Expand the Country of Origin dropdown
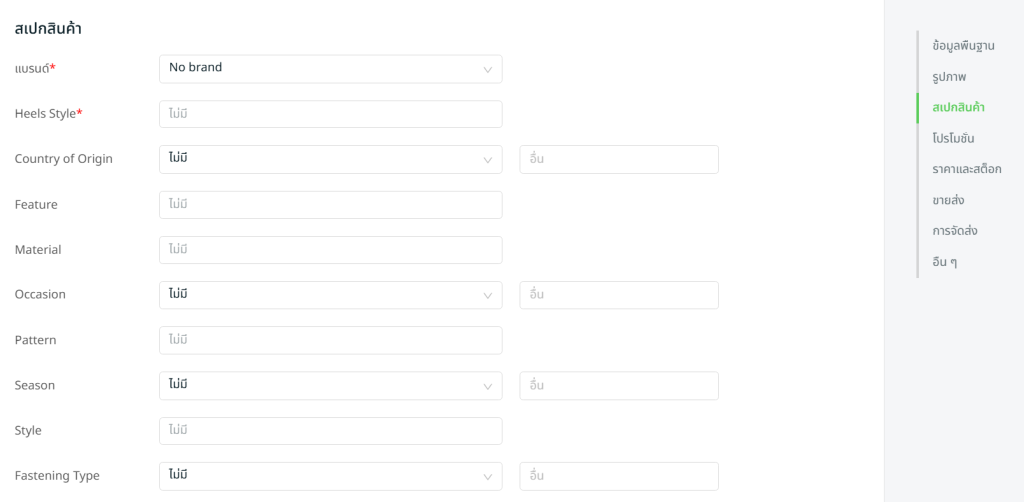Screen dimensions: 1024x502 coord(330,159)
